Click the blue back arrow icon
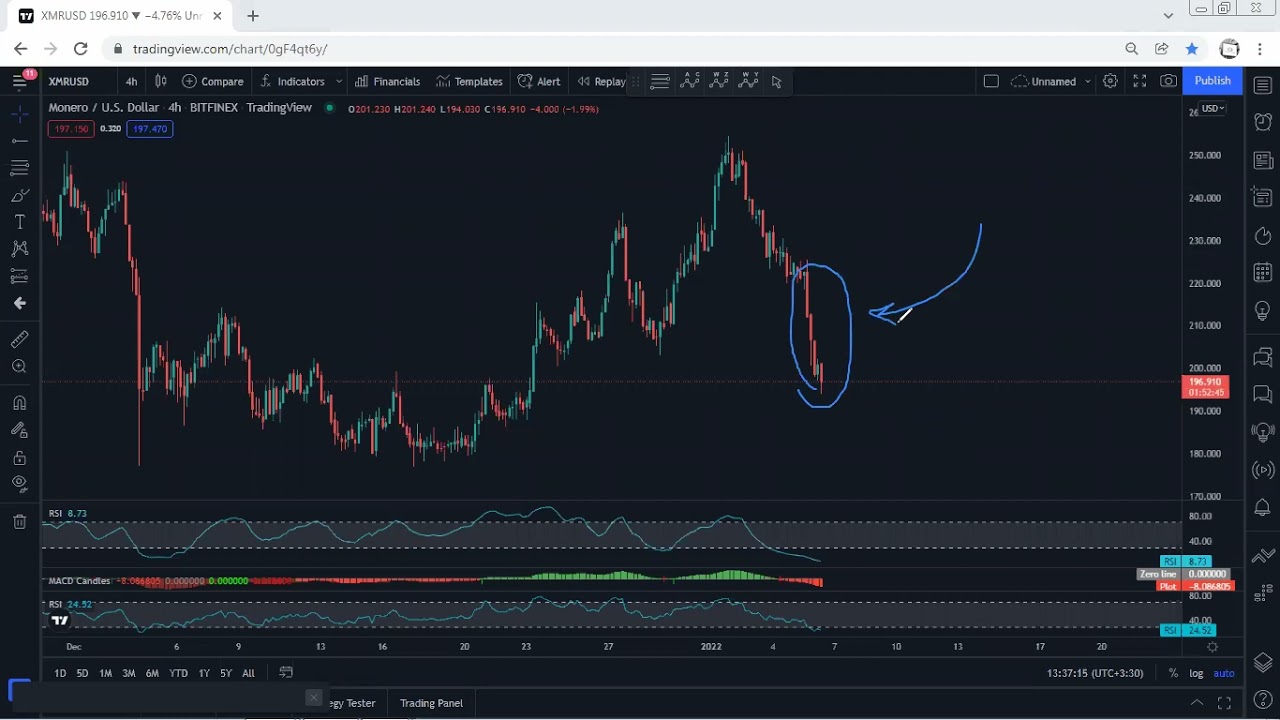 tap(19, 303)
